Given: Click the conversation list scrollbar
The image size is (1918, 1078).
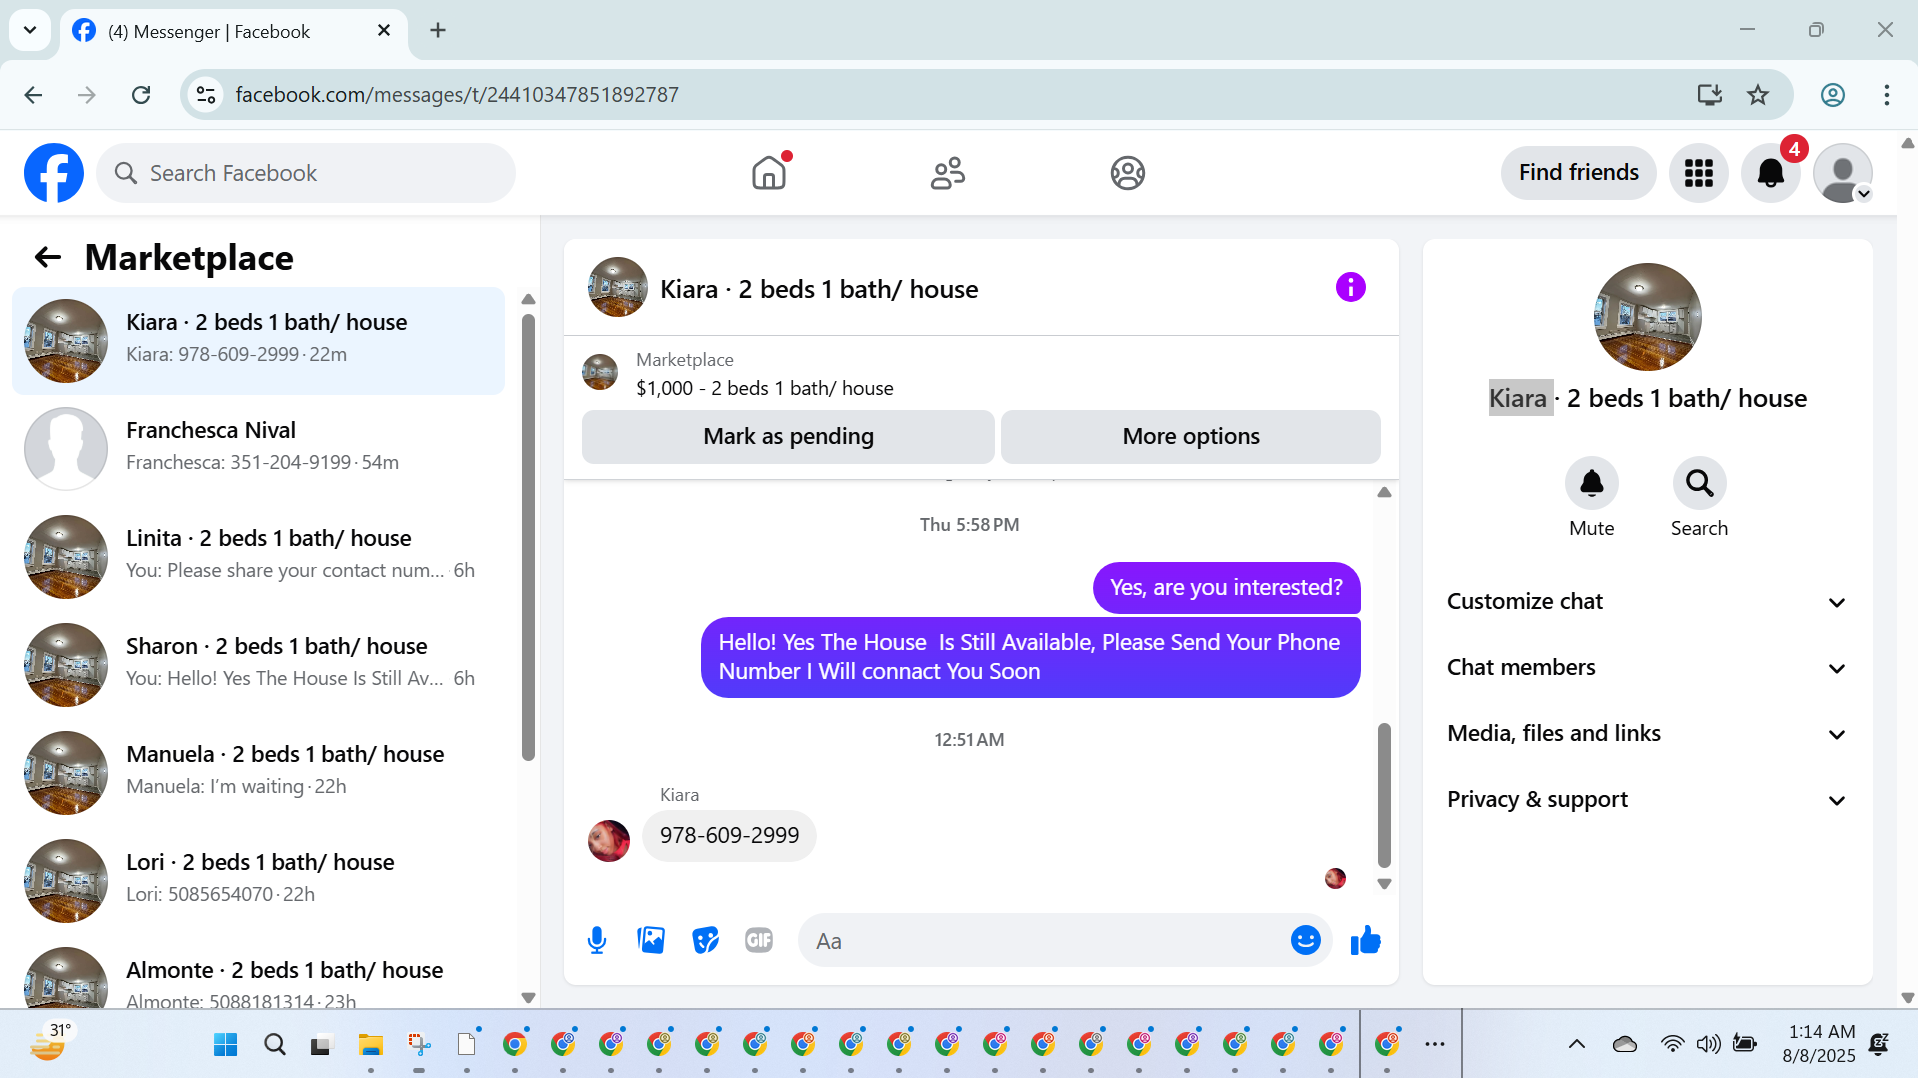Looking at the screenshot, I should tap(528, 537).
